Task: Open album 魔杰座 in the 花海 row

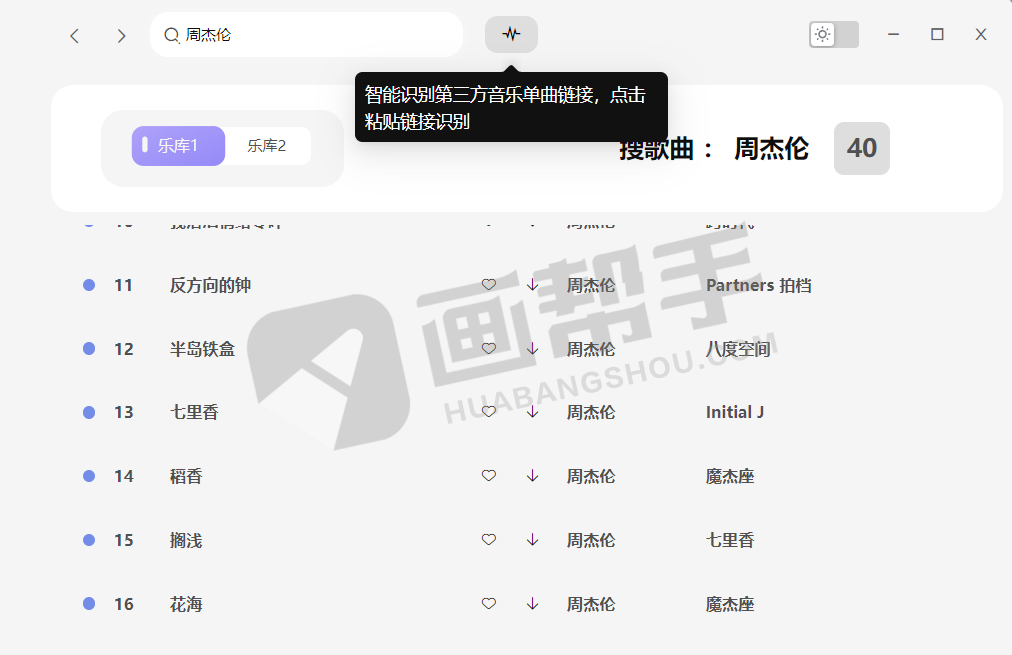Action: pos(730,604)
